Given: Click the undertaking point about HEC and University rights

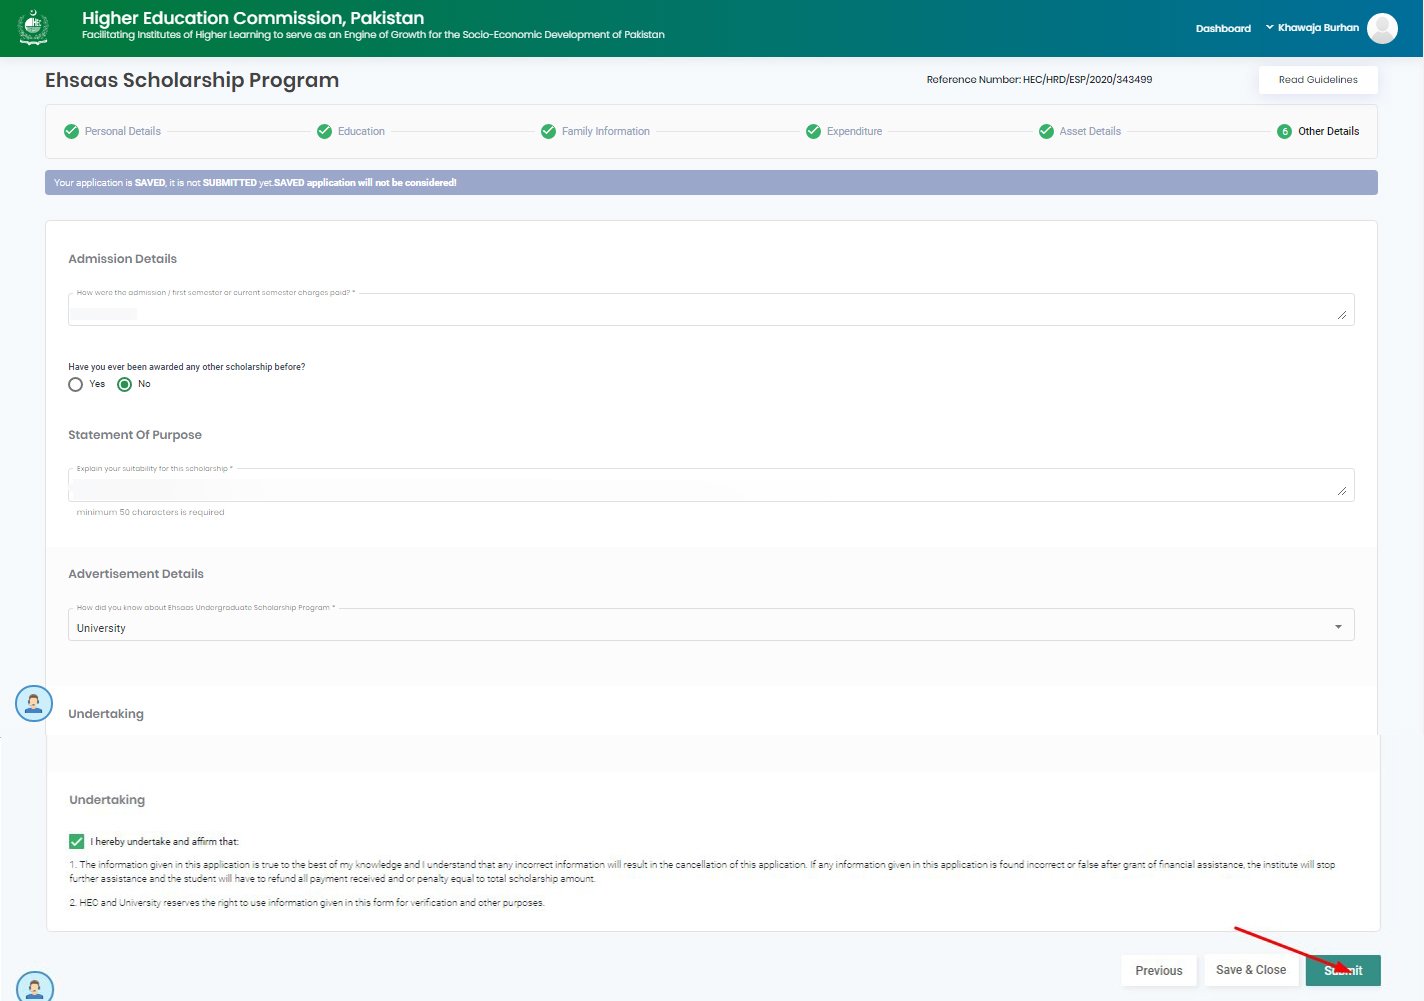Looking at the screenshot, I should pyautogui.click(x=307, y=903).
